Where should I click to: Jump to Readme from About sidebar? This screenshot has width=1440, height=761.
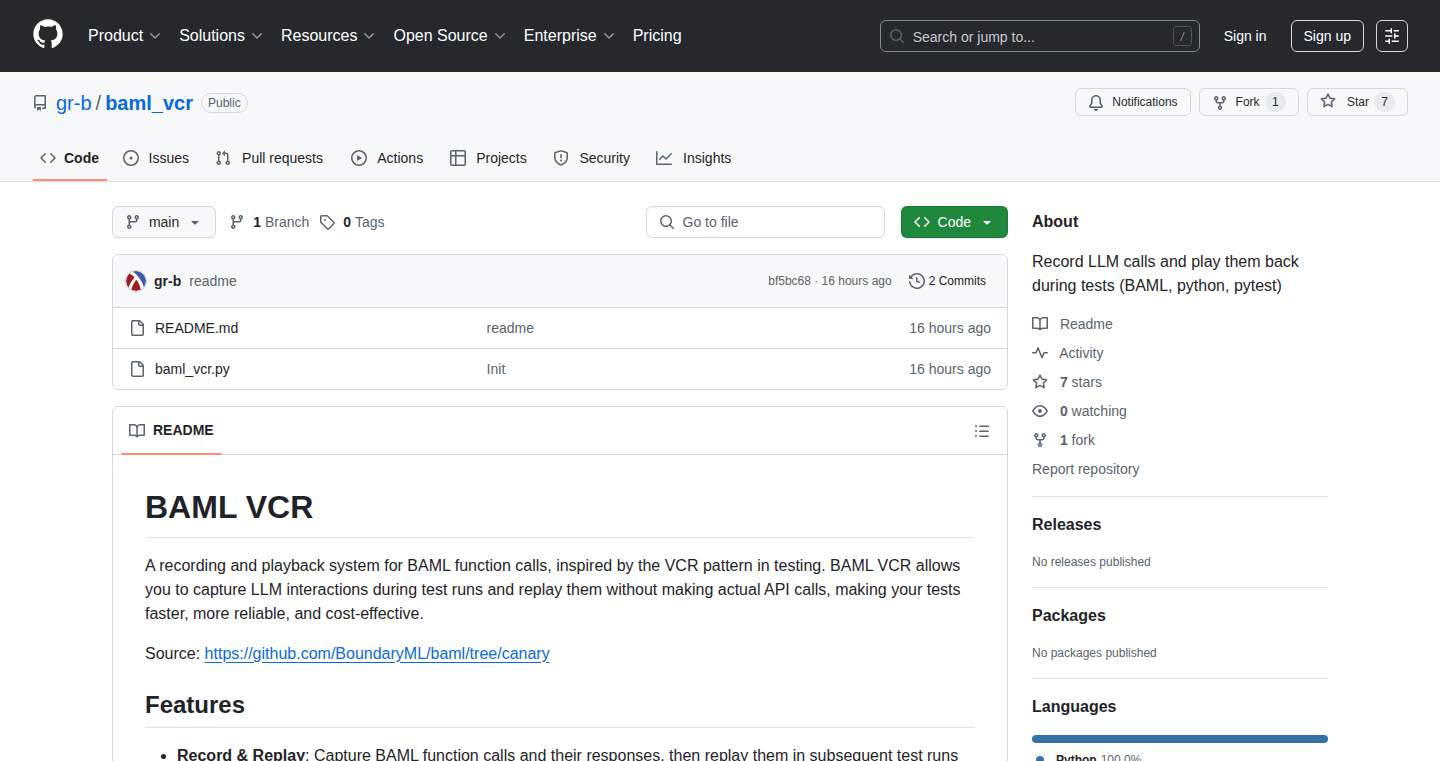click(x=1086, y=324)
